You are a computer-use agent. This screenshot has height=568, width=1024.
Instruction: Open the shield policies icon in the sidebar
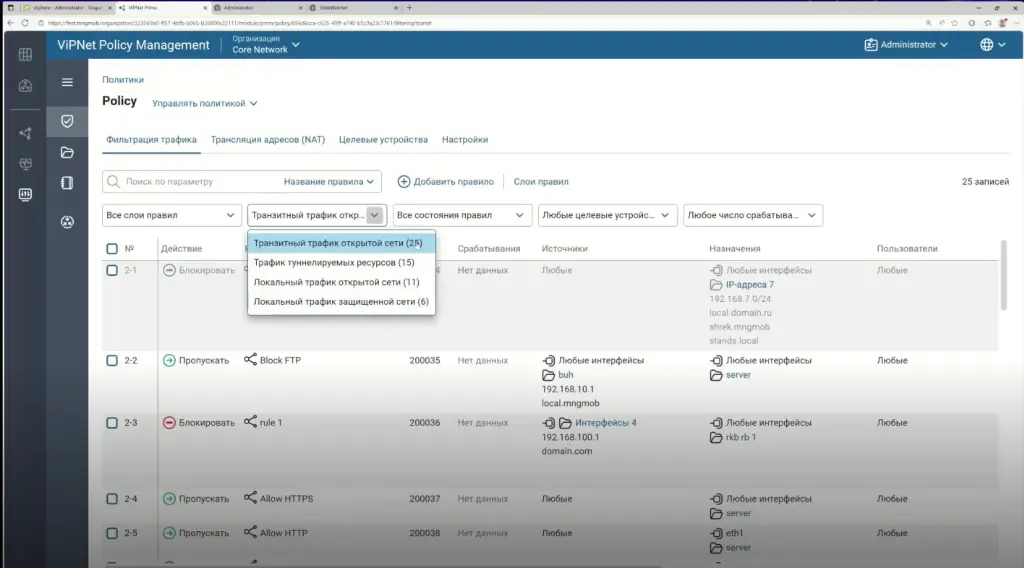point(67,121)
